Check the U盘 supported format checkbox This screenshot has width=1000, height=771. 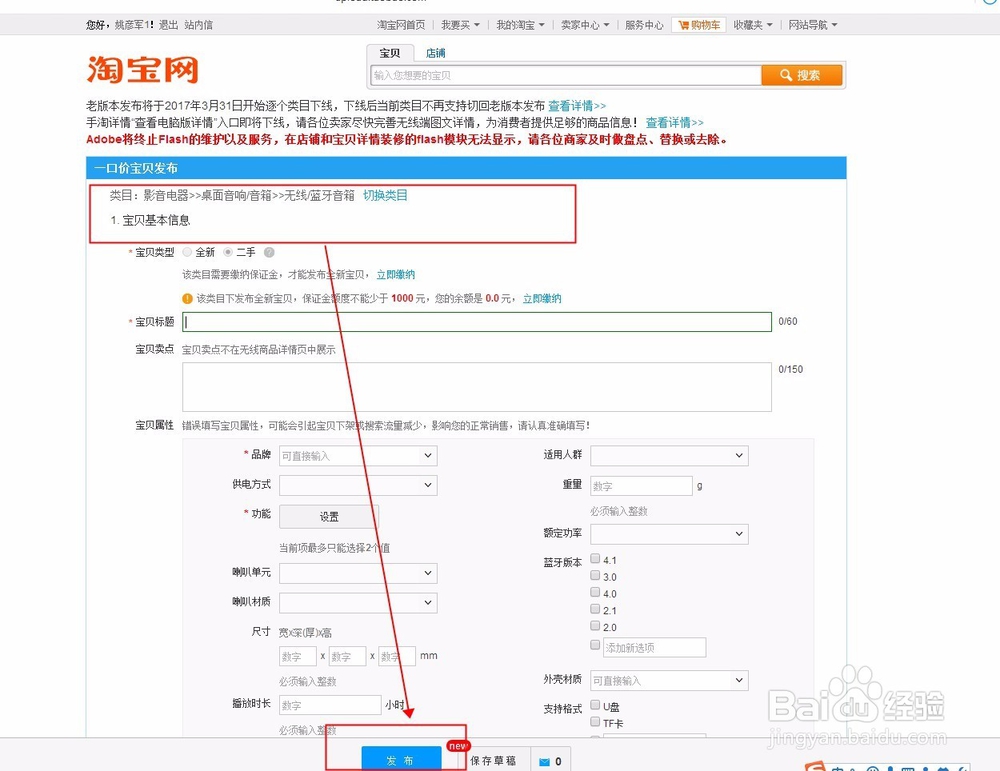click(x=595, y=705)
